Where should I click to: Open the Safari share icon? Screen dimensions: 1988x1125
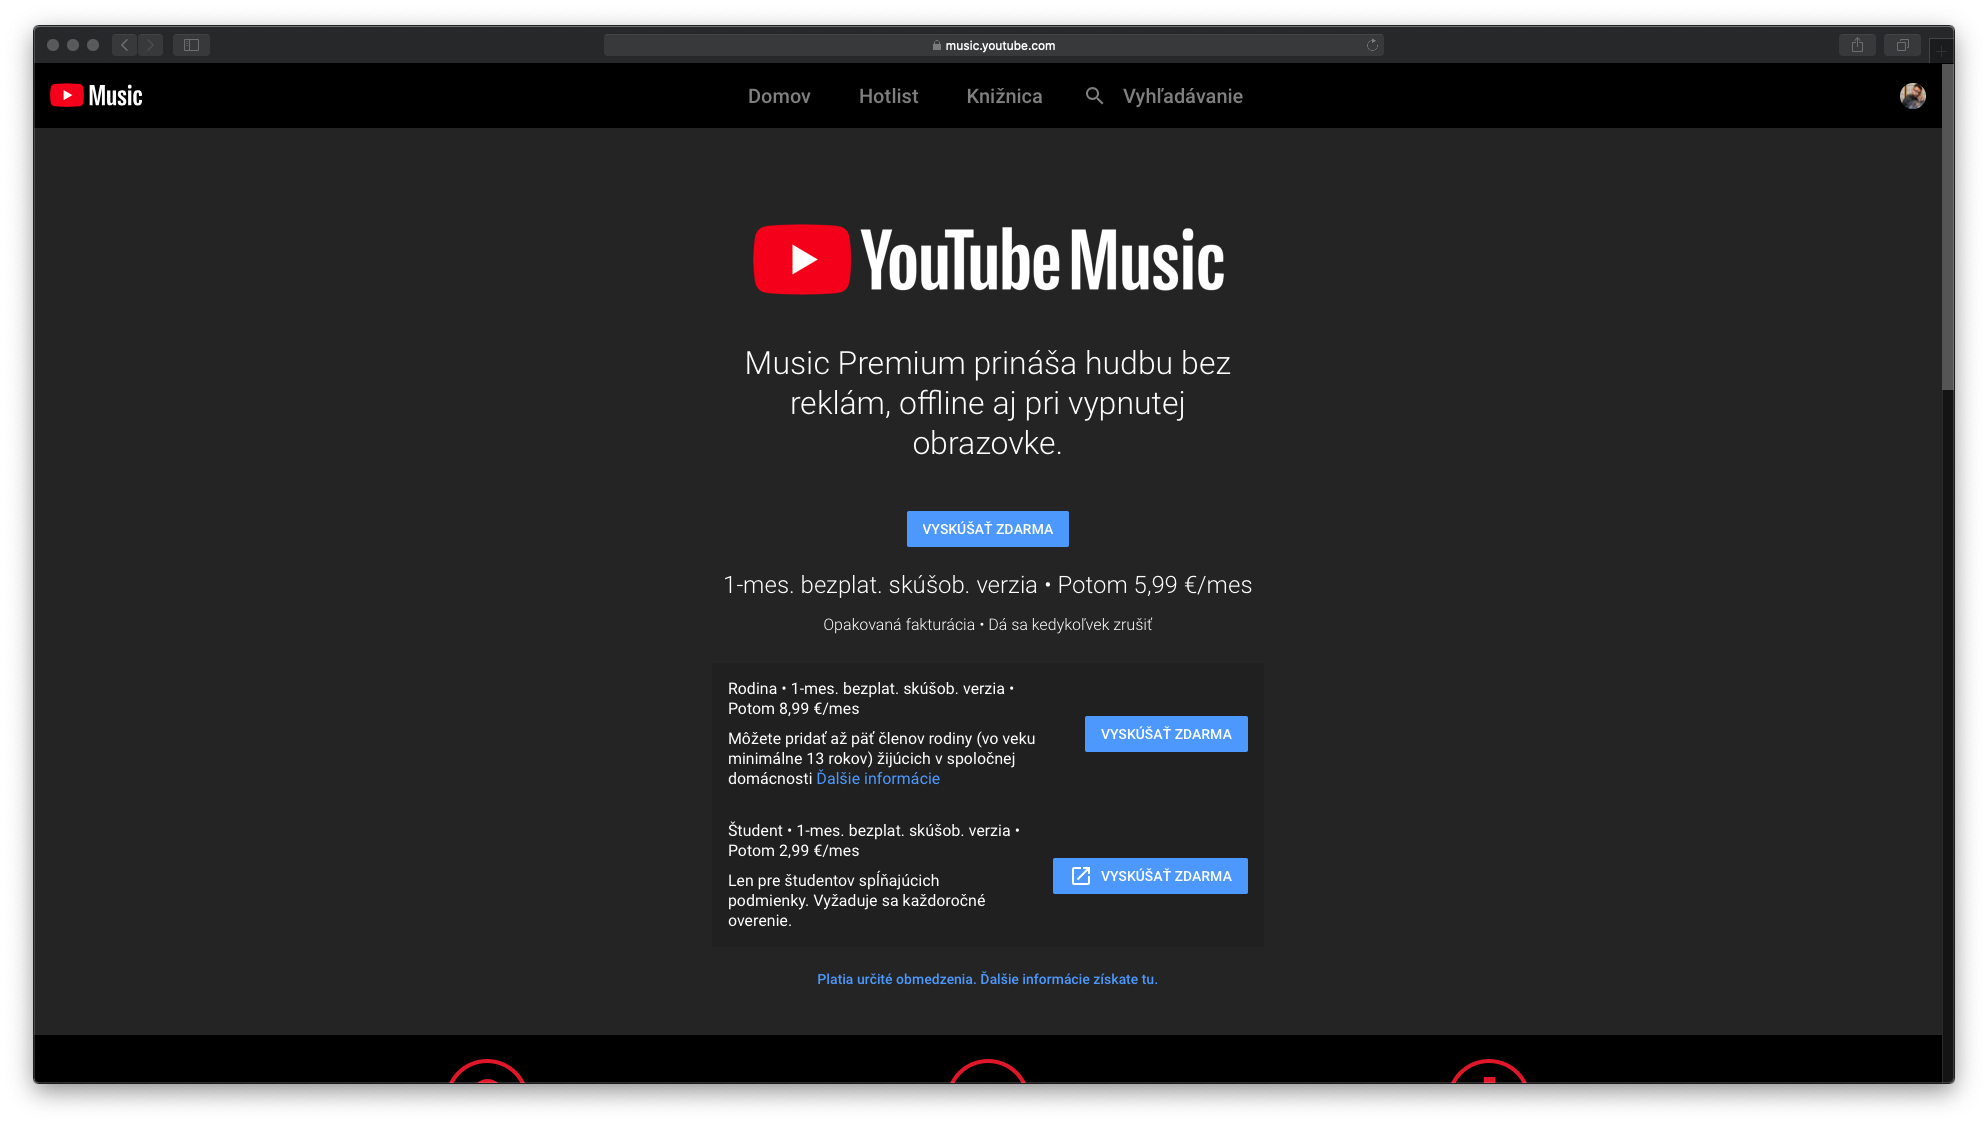tap(1857, 45)
